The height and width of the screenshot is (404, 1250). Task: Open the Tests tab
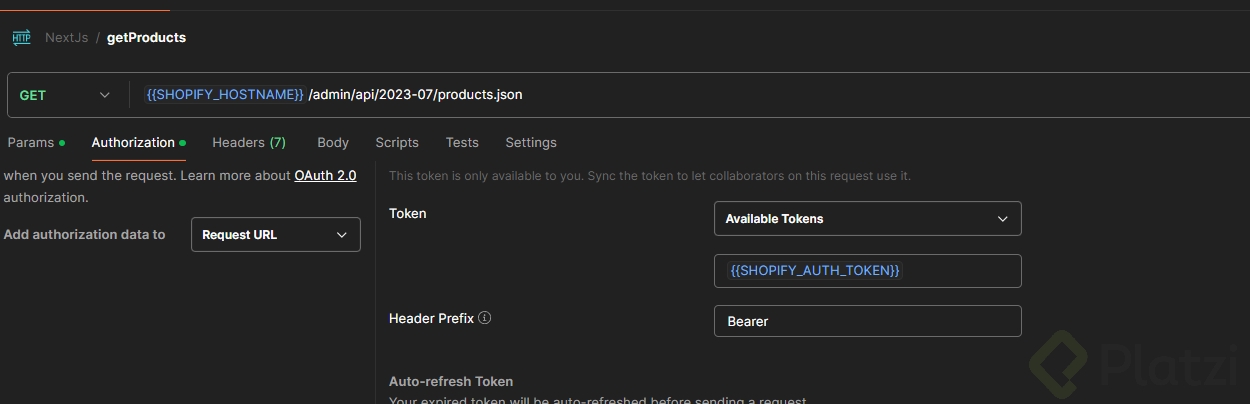[x=462, y=143]
